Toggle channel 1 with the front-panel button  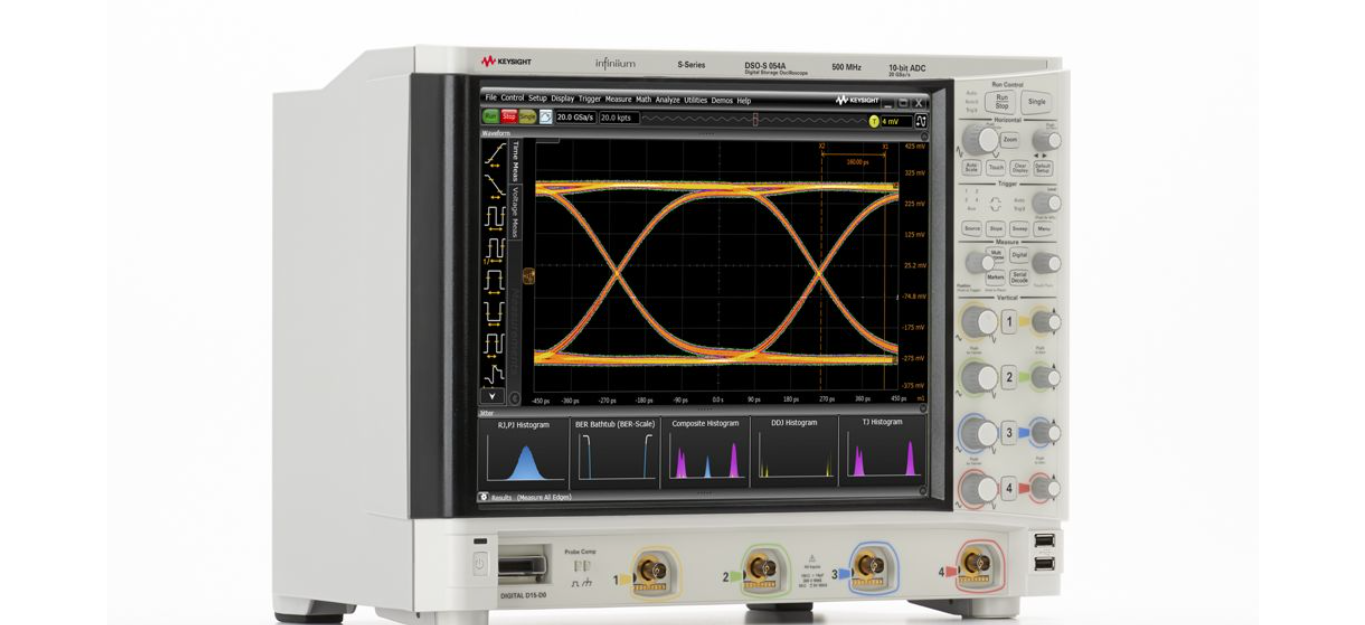tap(1009, 322)
